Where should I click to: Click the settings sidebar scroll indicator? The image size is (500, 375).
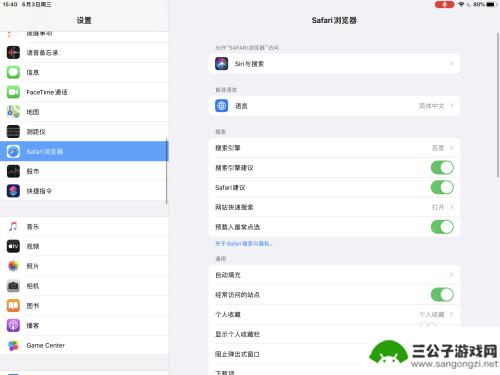pos(166,171)
